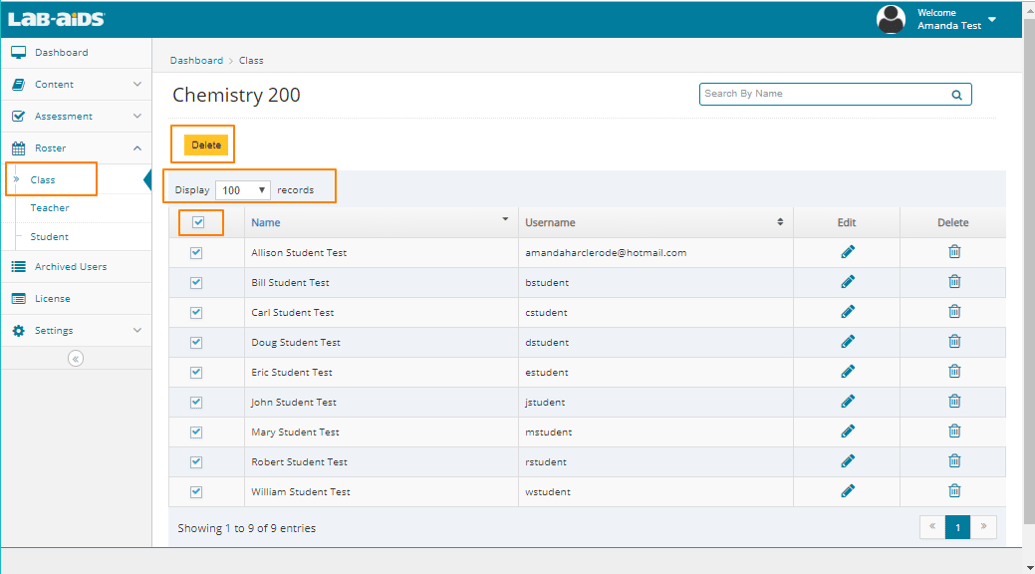The image size is (1035, 574).
Task: Collapse the sidebar with double-arrow icon
Action: (76, 359)
